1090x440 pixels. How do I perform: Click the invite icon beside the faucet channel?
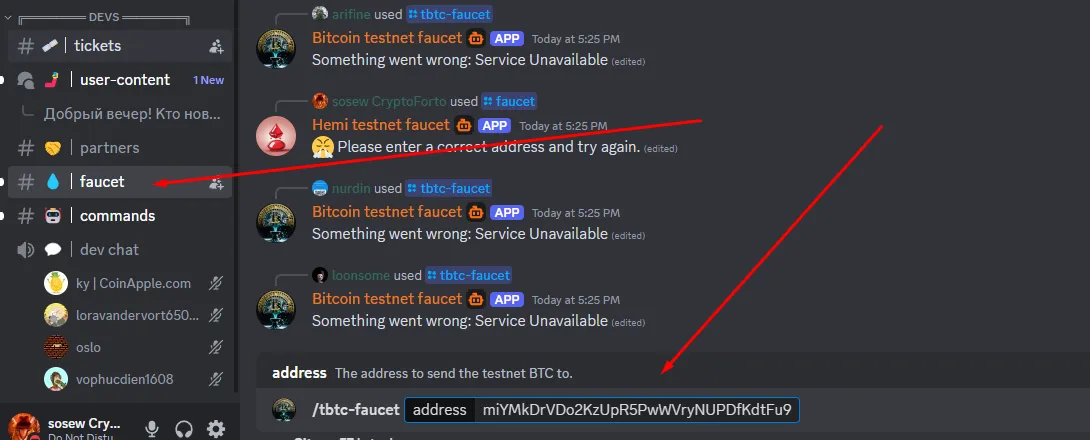point(216,183)
